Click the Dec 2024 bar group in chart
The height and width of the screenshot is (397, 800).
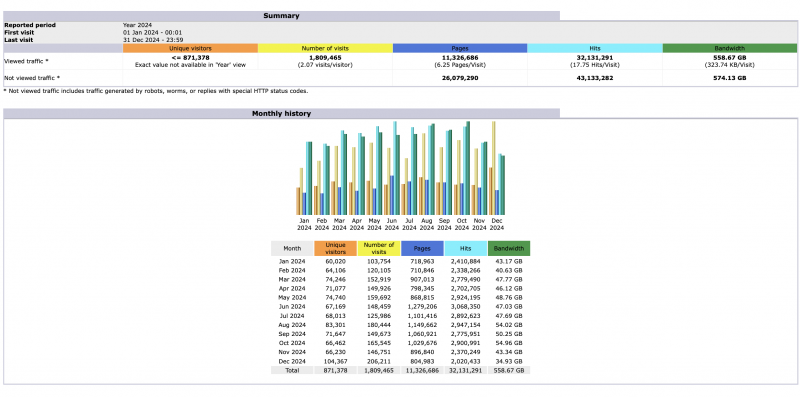[496, 168]
